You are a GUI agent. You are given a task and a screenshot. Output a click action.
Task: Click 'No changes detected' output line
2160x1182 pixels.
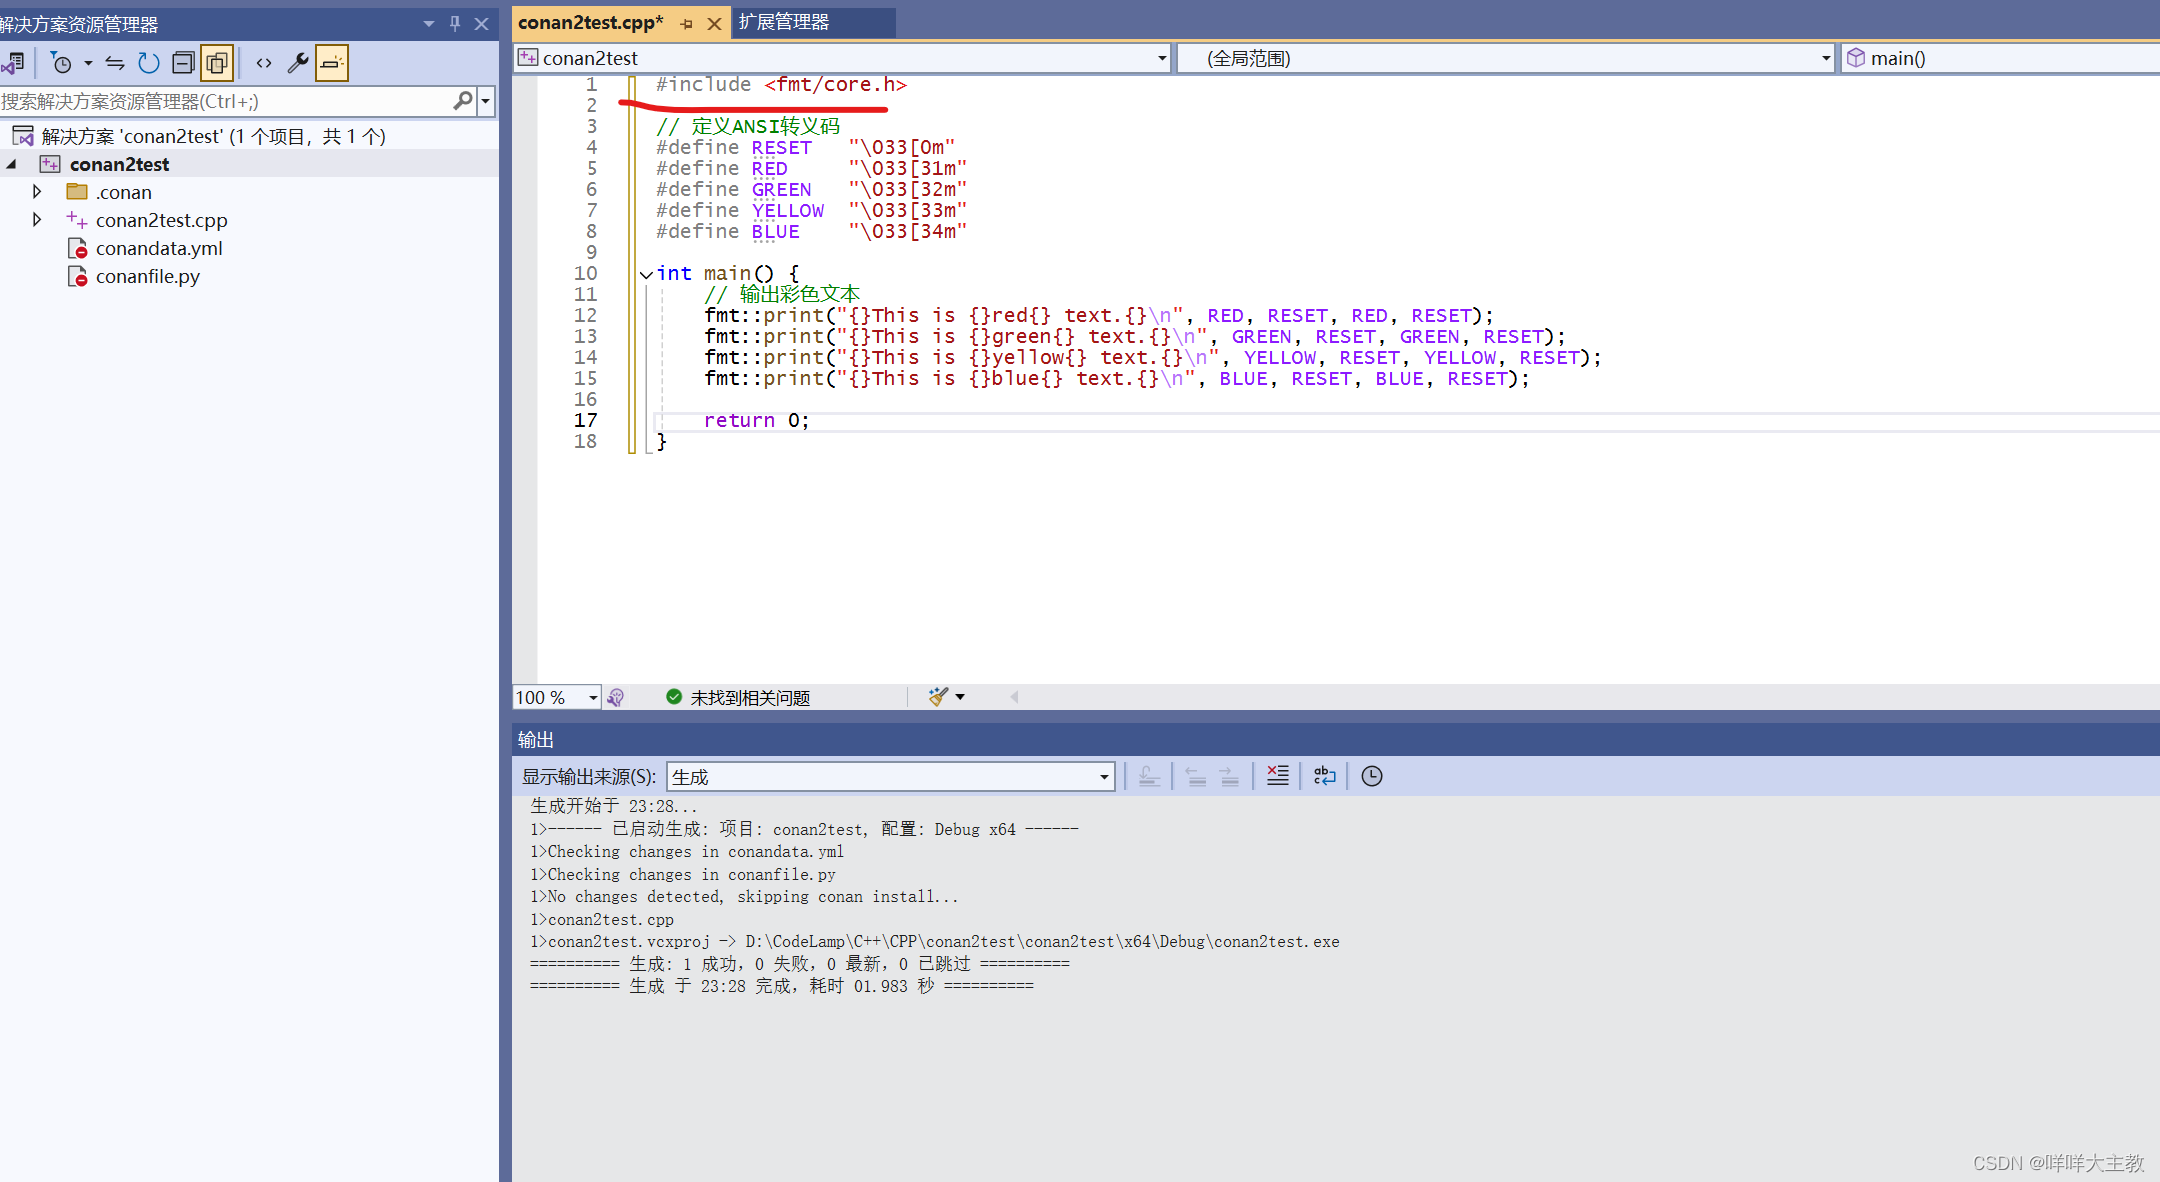tap(744, 897)
